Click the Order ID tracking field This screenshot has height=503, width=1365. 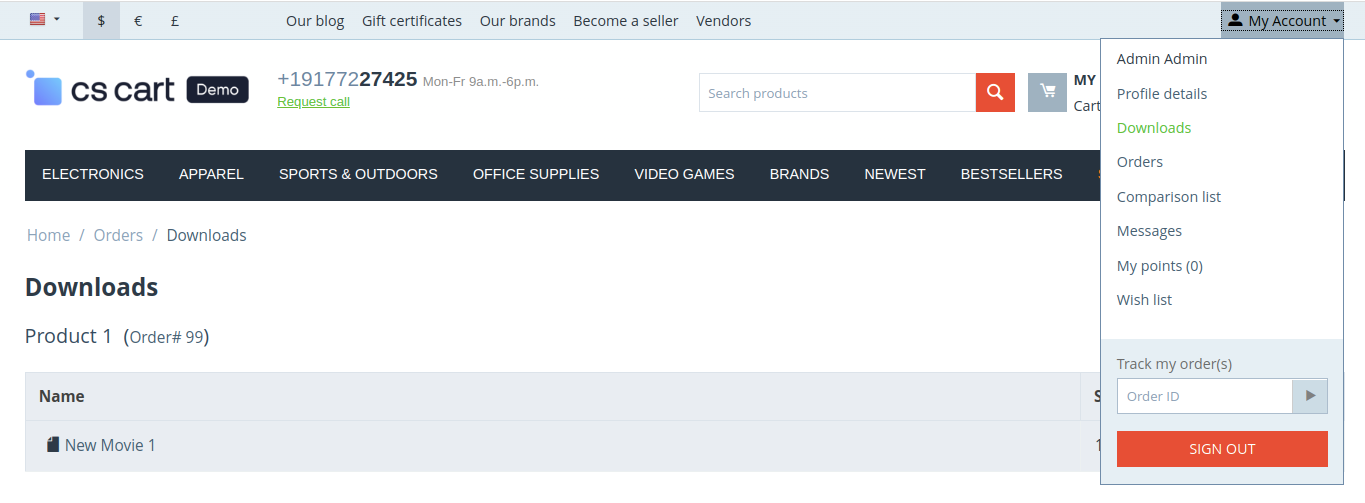click(1205, 396)
